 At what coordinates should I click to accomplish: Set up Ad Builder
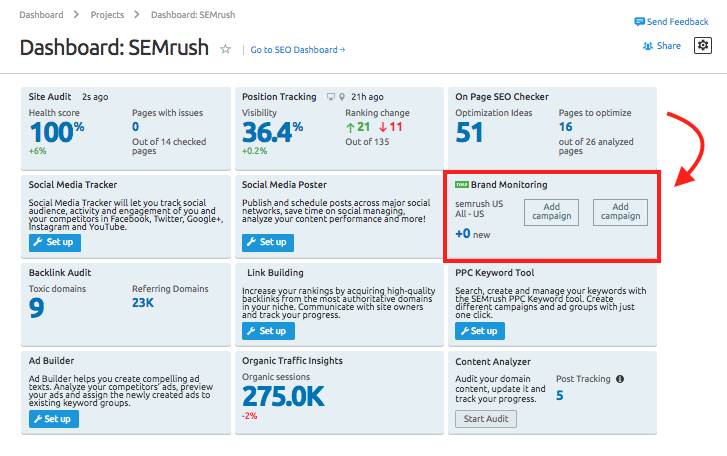[x=54, y=419]
